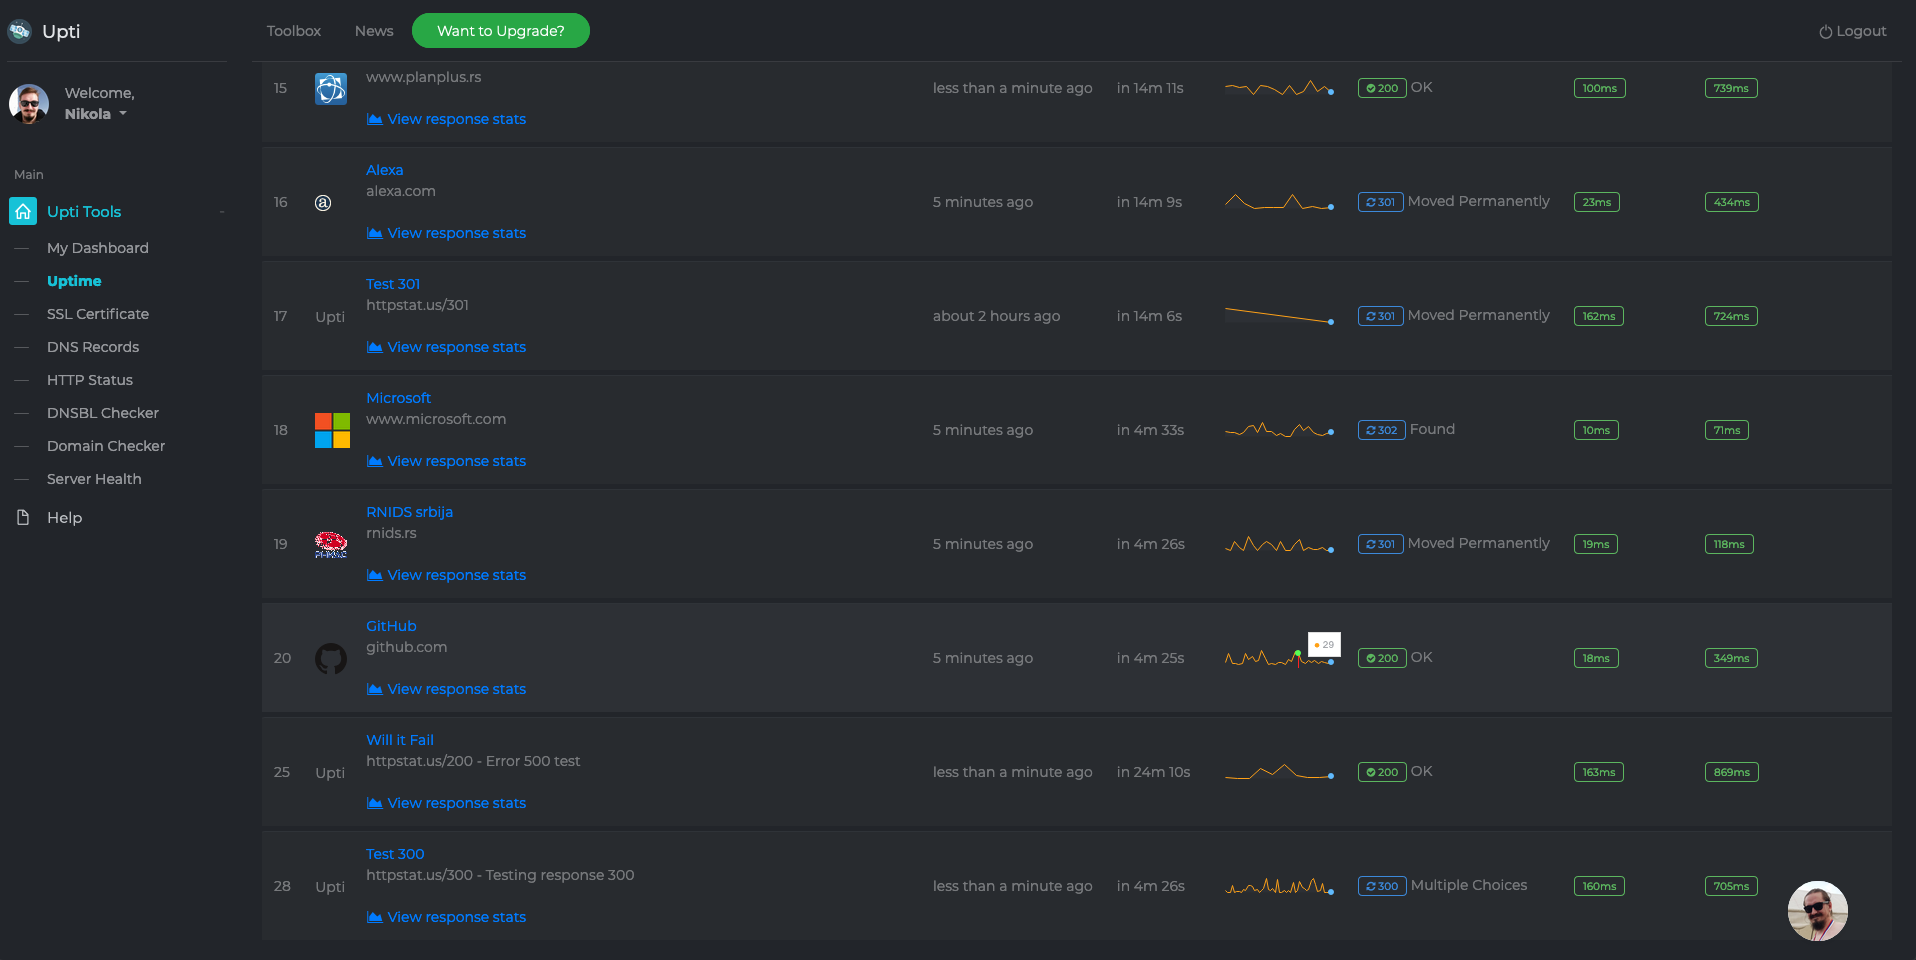View response stats for www.planplus.rs

point(446,119)
